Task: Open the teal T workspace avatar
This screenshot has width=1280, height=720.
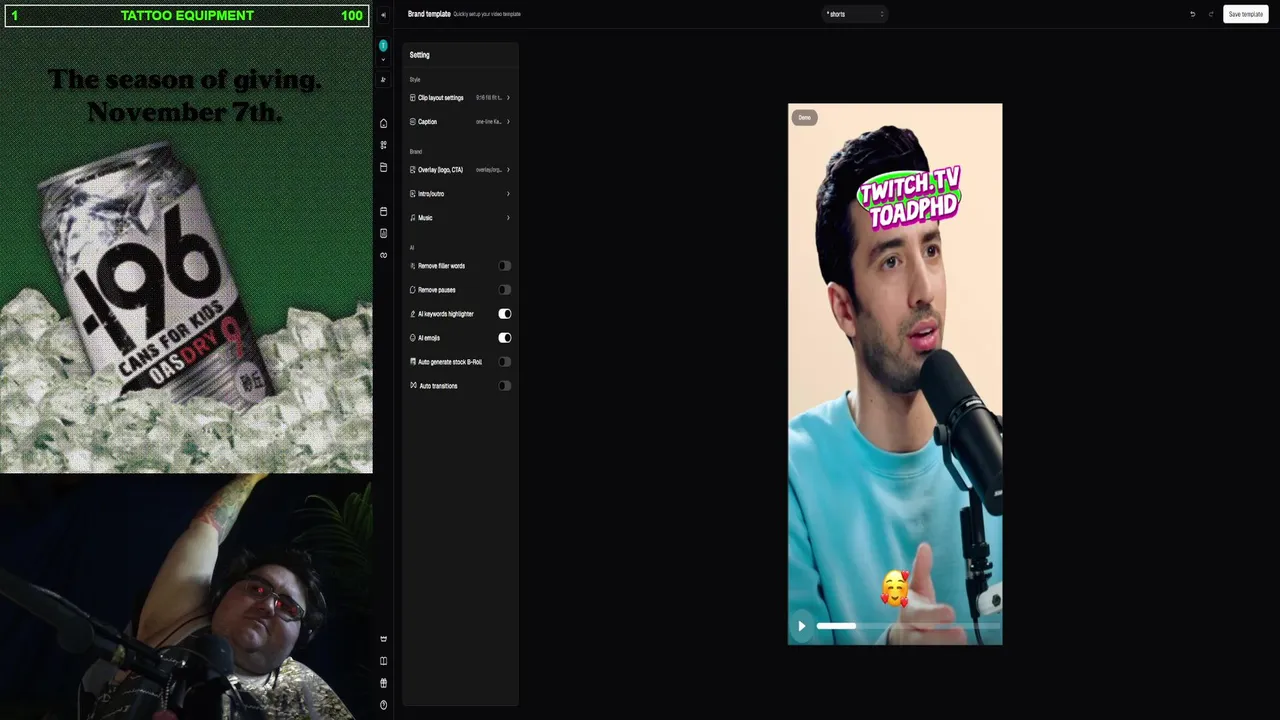Action: point(383,46)
